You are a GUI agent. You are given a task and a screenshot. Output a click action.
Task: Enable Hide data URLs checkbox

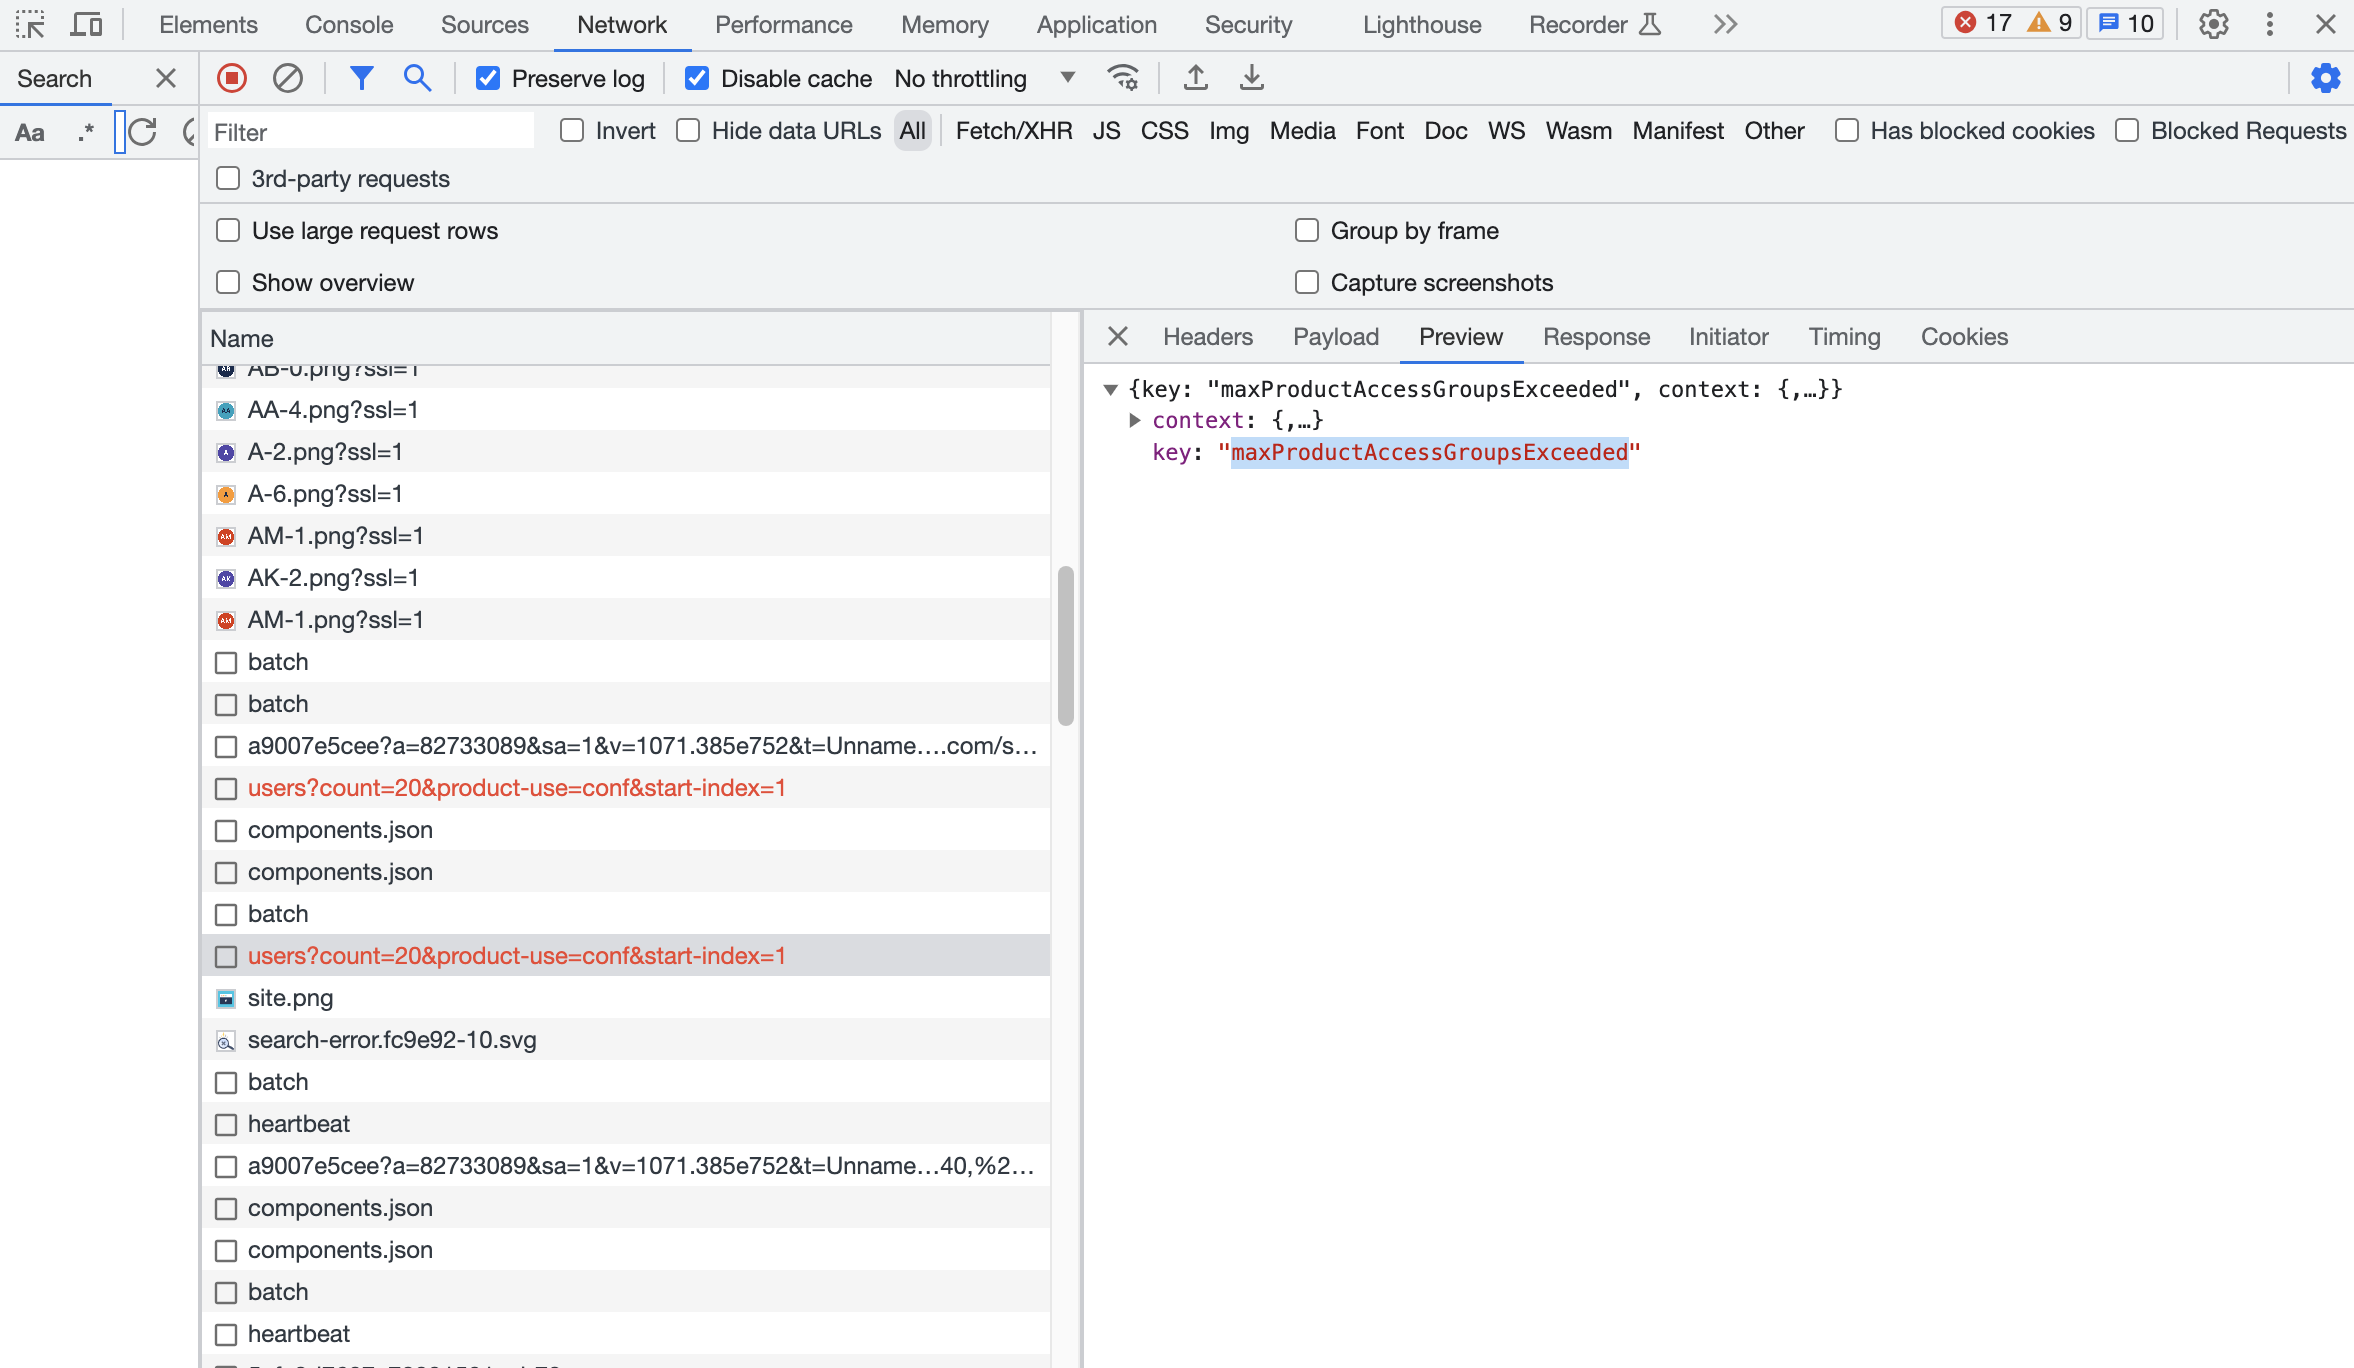688,131
